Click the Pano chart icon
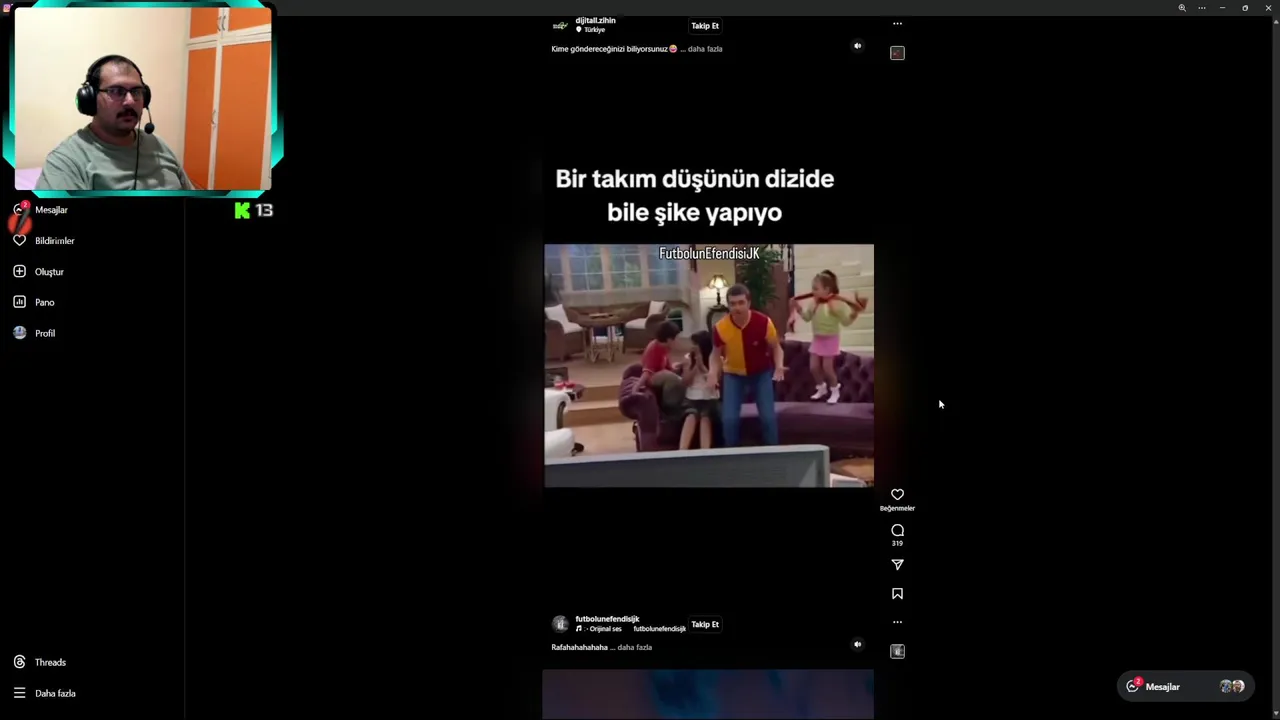 19,302
